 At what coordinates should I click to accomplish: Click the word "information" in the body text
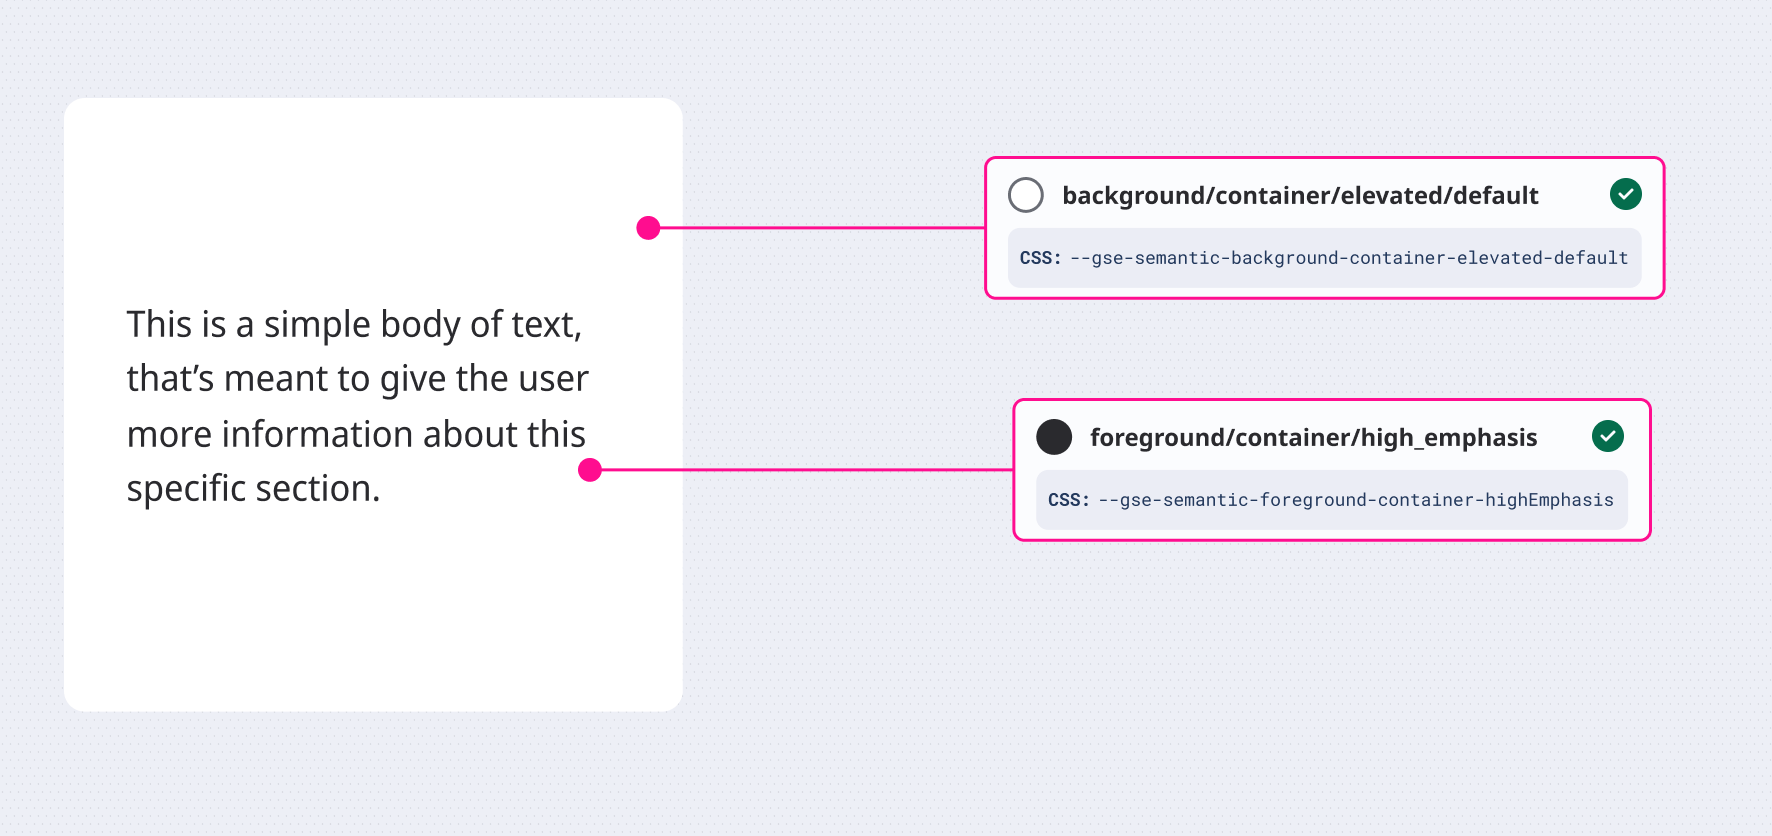coord(318,435)
